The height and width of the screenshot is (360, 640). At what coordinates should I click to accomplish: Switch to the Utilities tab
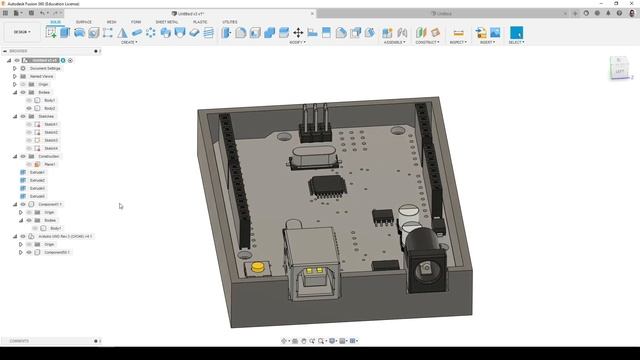230,22
